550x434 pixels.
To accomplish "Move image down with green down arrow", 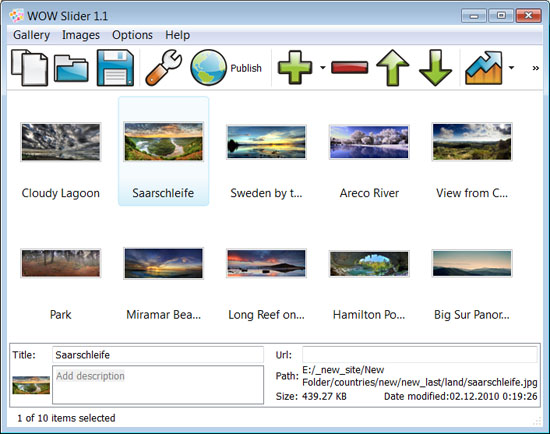I will tap(435, 68).
